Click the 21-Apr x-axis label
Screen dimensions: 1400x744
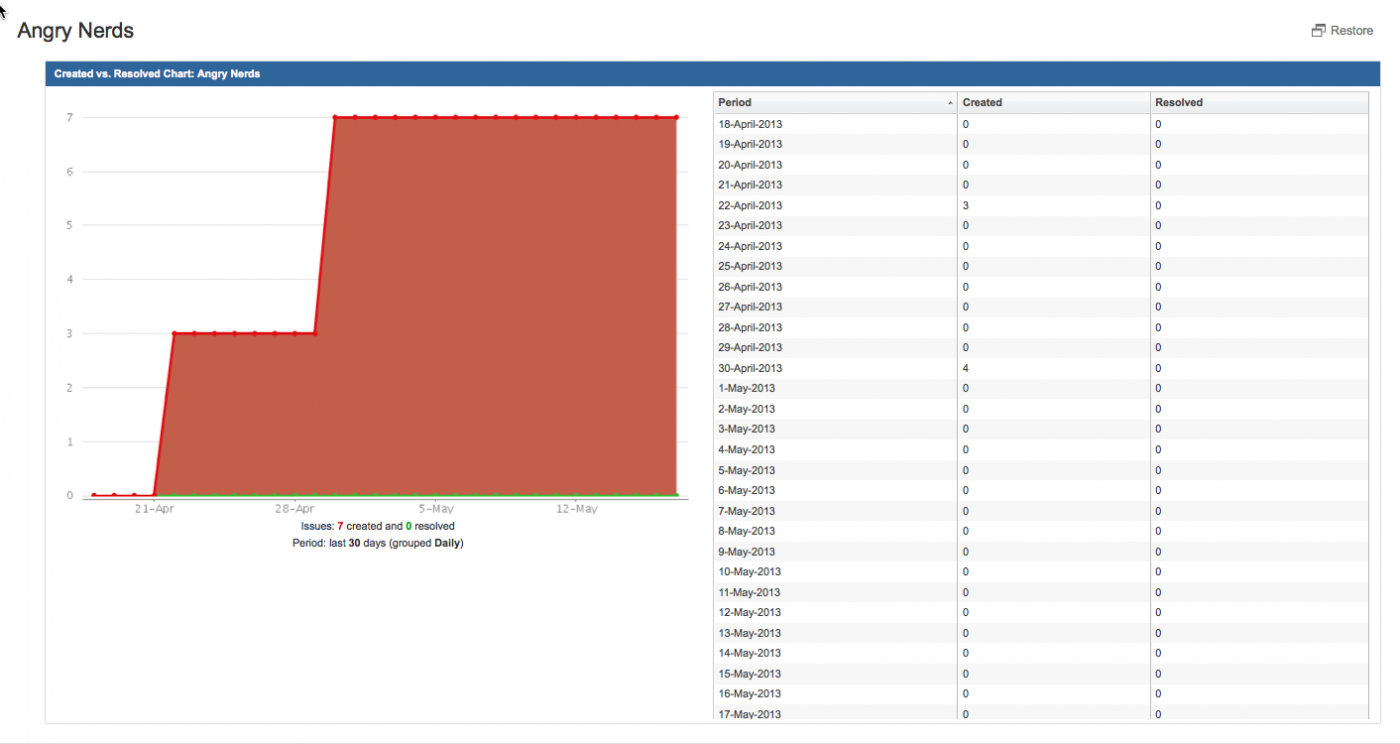tap(154, 509)
